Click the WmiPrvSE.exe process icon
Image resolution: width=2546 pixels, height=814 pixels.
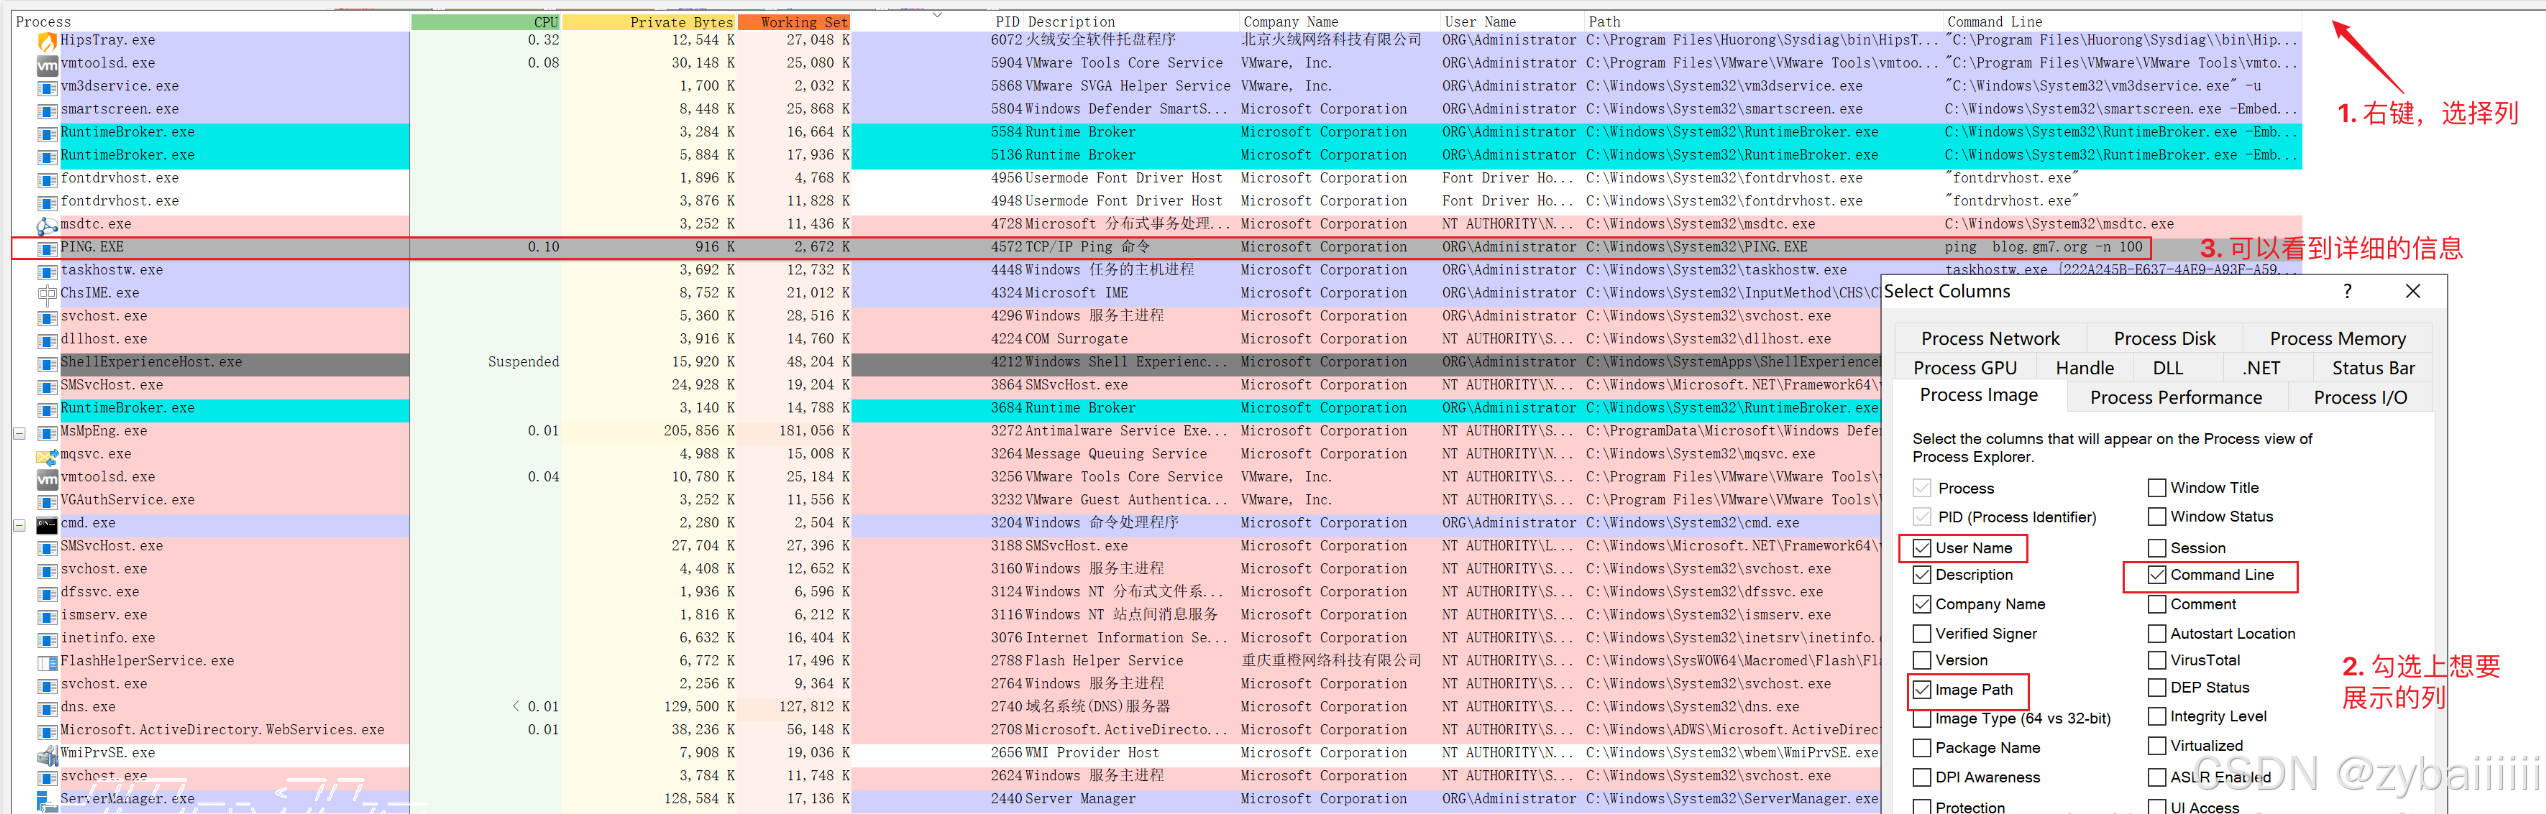(47, 754)
